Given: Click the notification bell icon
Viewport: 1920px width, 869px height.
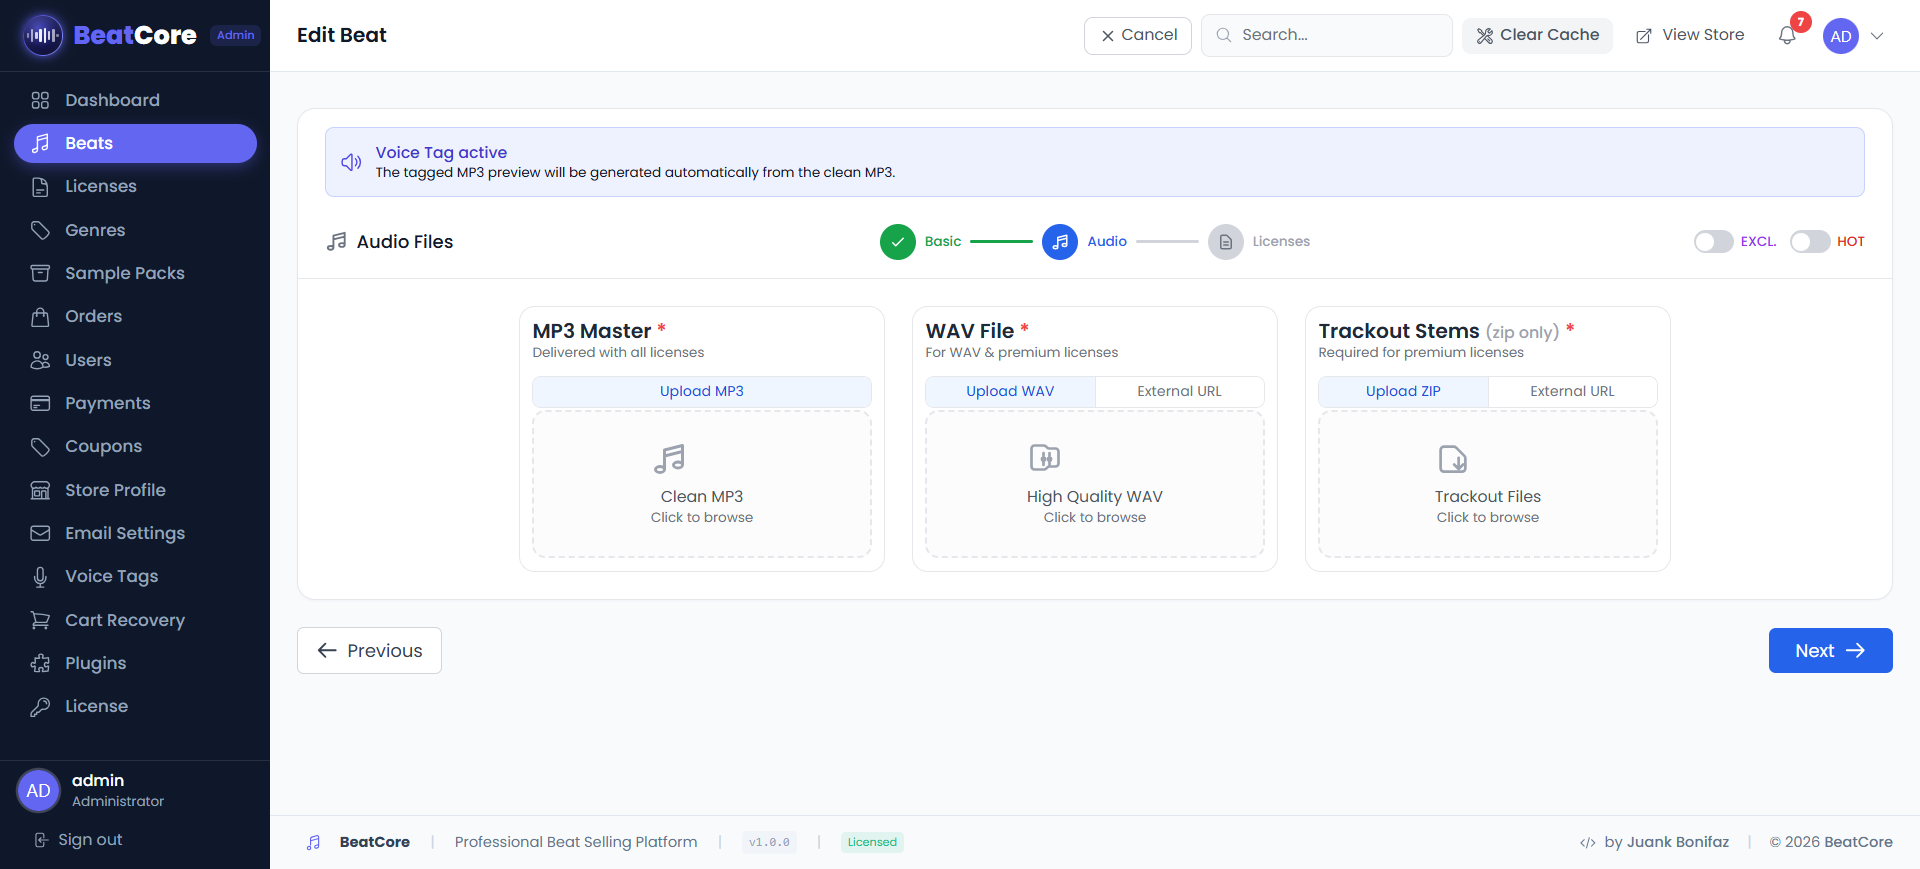Looking at the screenshot, I should 1787,36.
